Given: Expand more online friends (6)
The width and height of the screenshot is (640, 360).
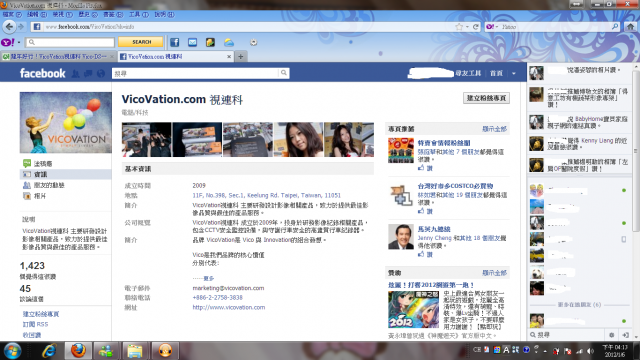Looking at the screenshot, I should tap(580, 304).
